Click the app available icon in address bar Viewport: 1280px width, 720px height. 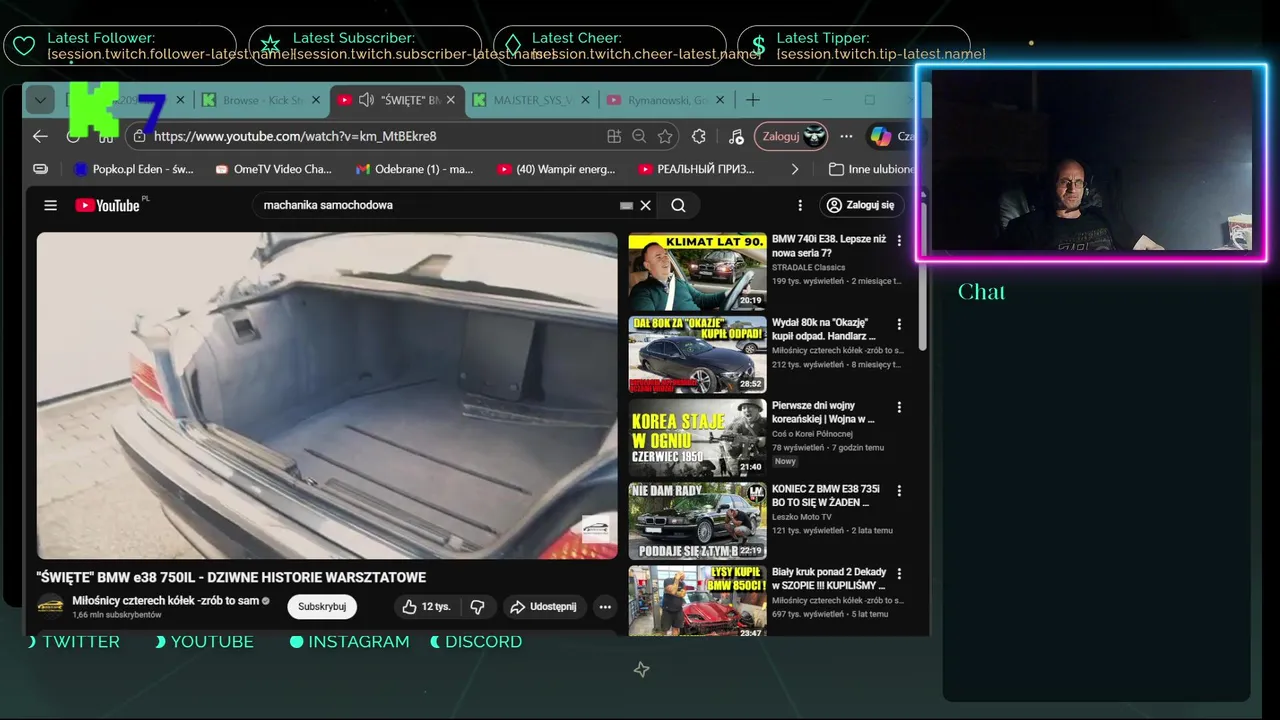tap(614, 137)
